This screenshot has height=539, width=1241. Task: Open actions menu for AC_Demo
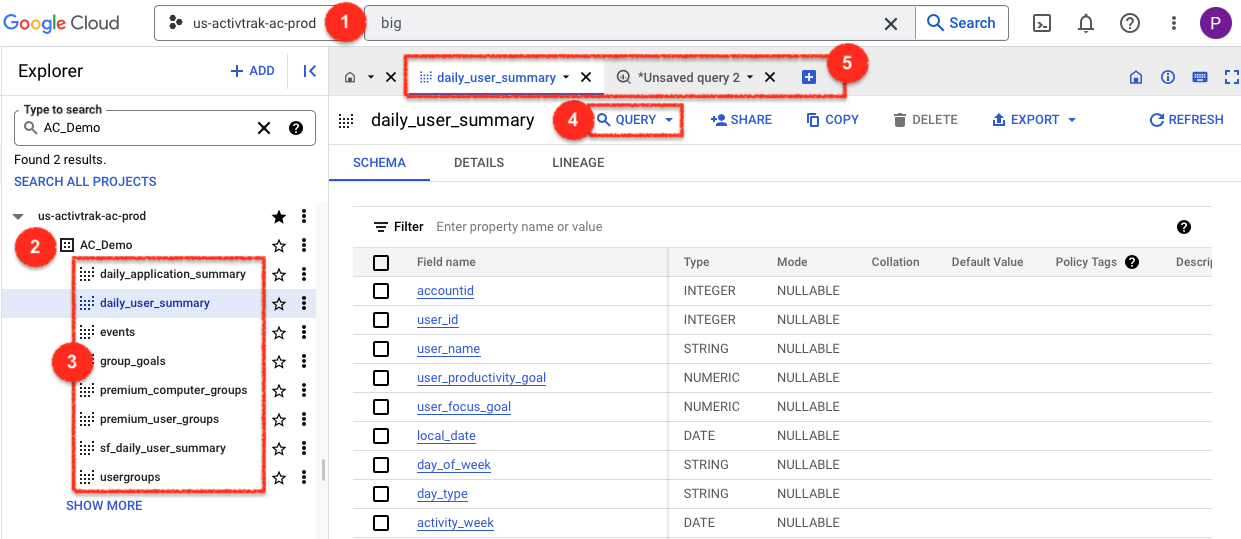click(x=304, y=245)
